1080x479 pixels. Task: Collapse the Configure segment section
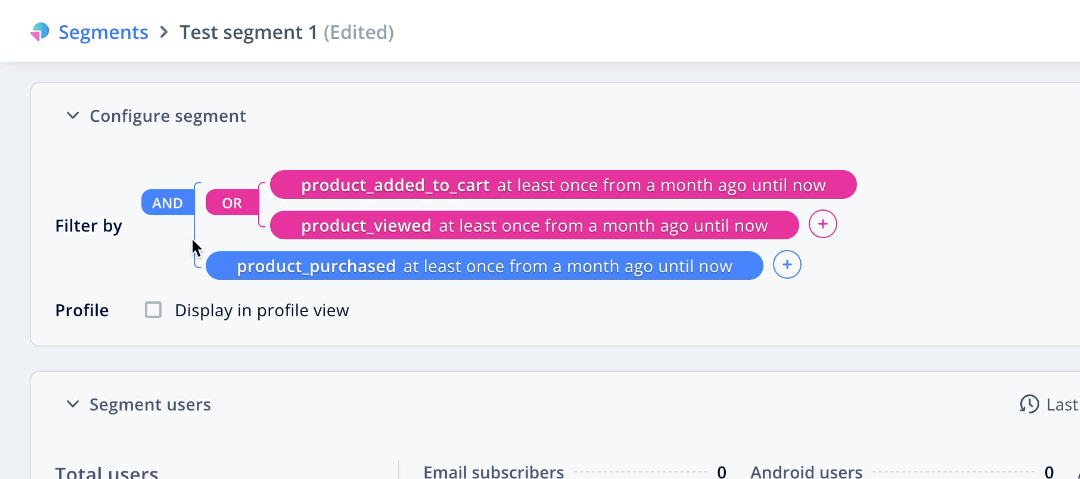tap(72, 116)
